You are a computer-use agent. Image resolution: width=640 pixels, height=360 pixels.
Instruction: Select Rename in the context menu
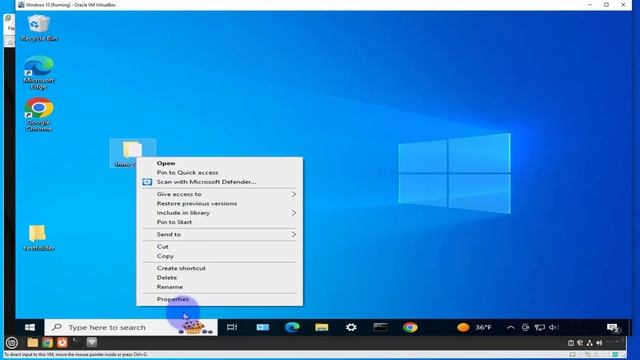coord(170,287)
